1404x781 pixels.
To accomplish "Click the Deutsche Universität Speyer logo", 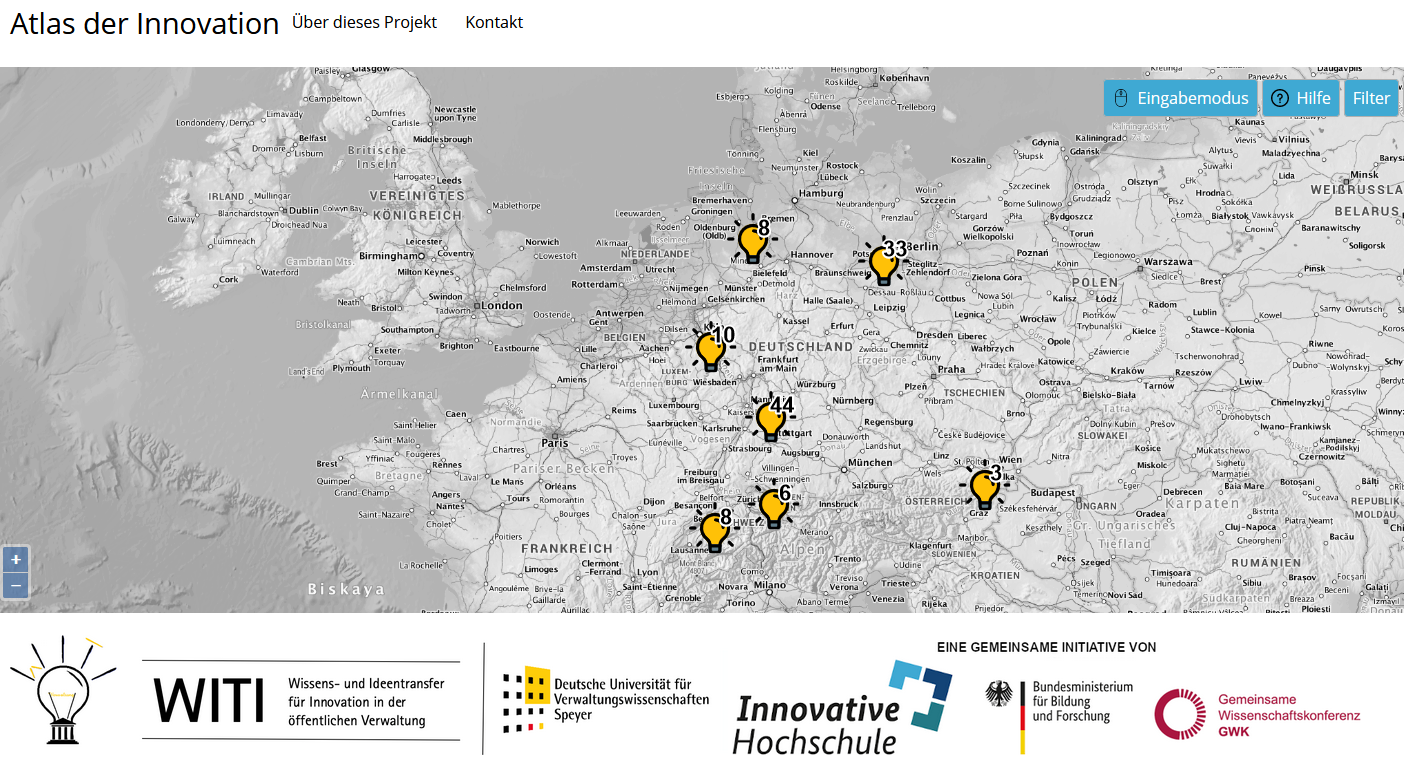I will click(x=606, y=699).
